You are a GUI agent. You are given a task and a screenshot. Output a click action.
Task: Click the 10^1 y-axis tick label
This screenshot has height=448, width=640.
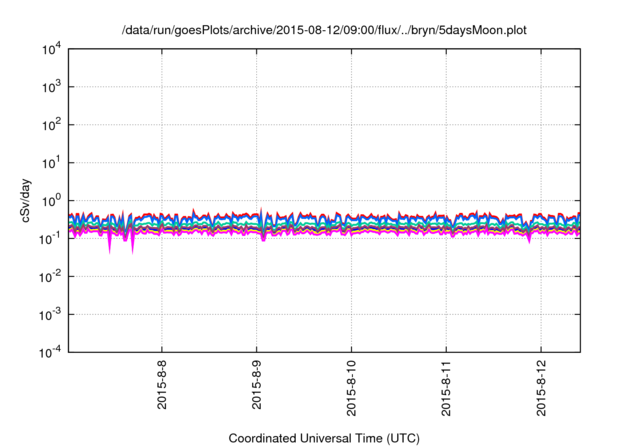[x=51, y=163]
